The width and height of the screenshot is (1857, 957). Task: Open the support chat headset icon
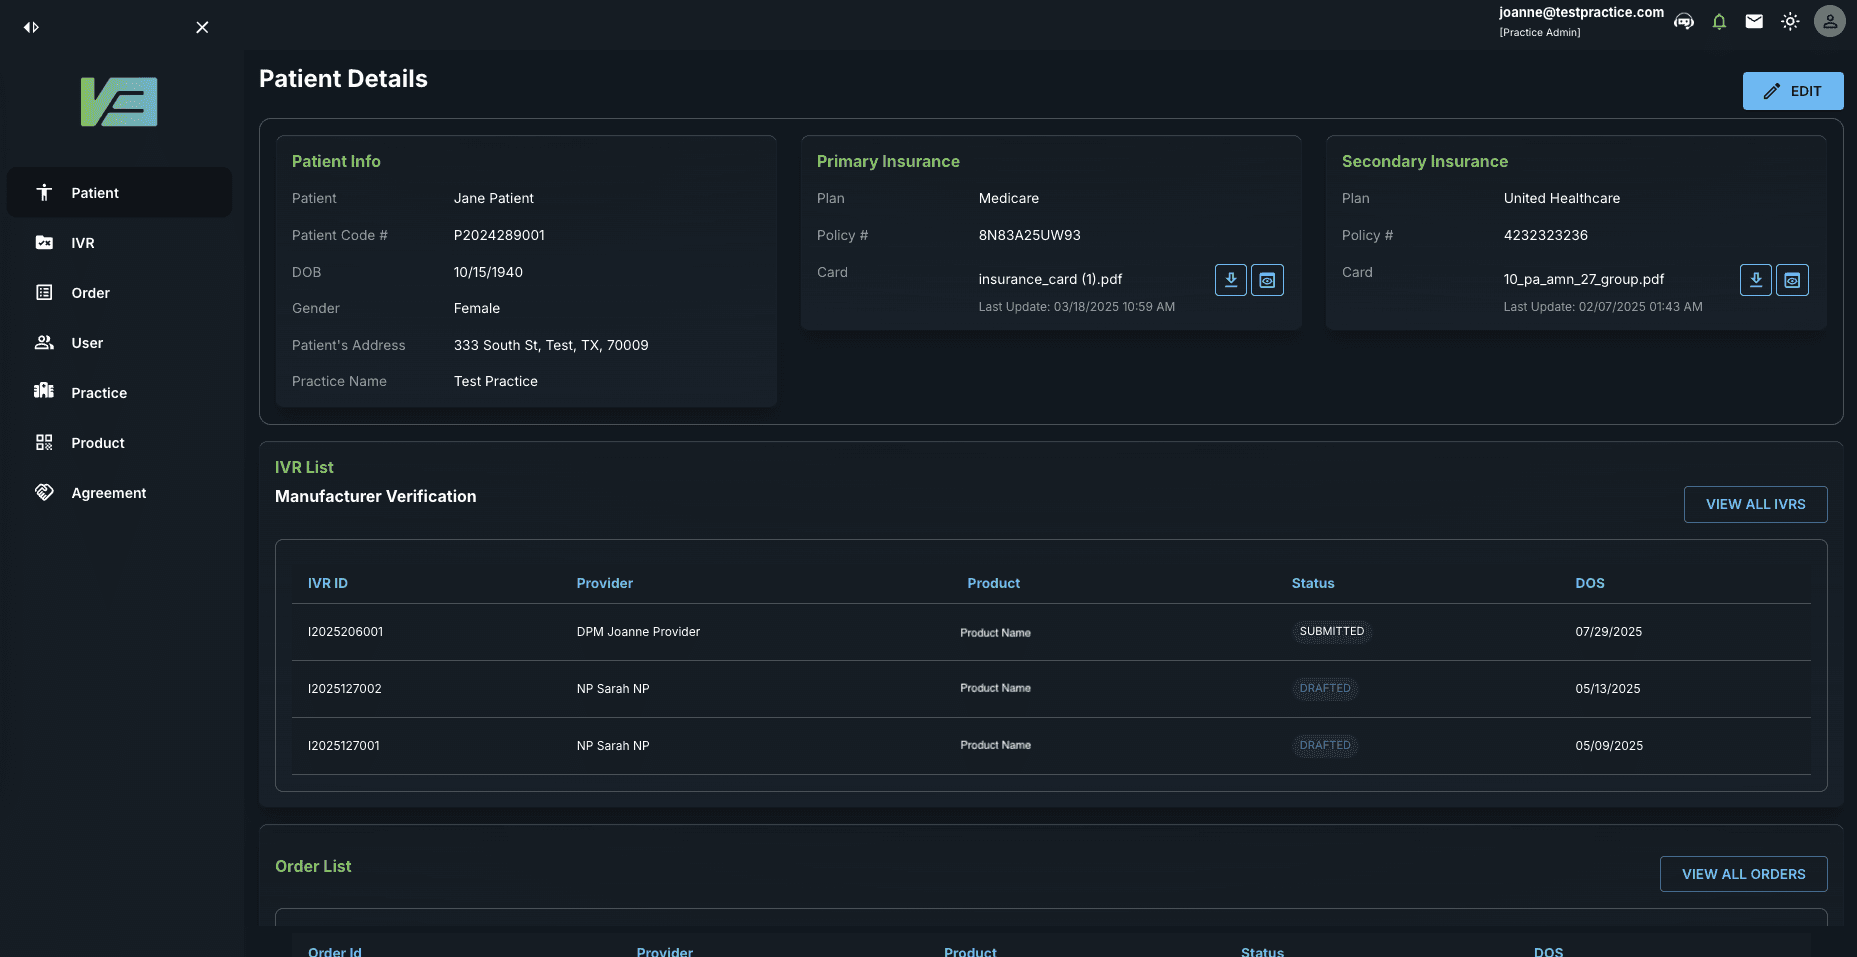[1684, 21]
